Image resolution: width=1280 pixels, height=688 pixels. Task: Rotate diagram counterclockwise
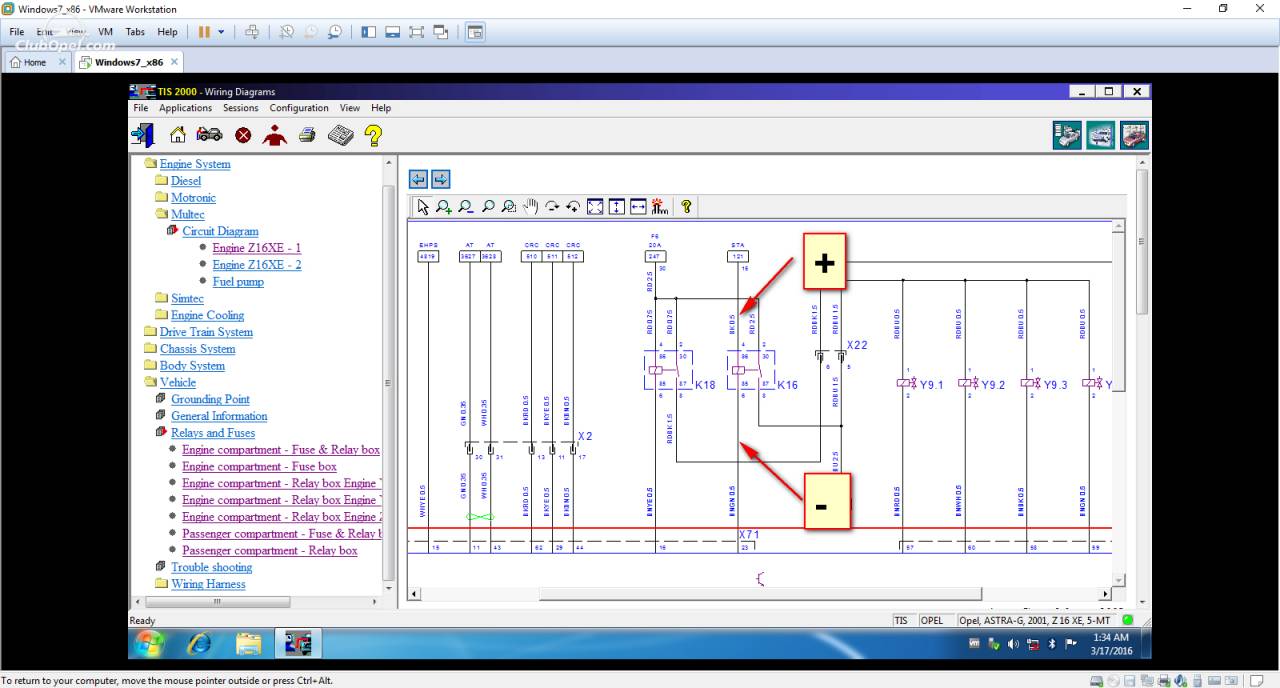coord(573,207)
